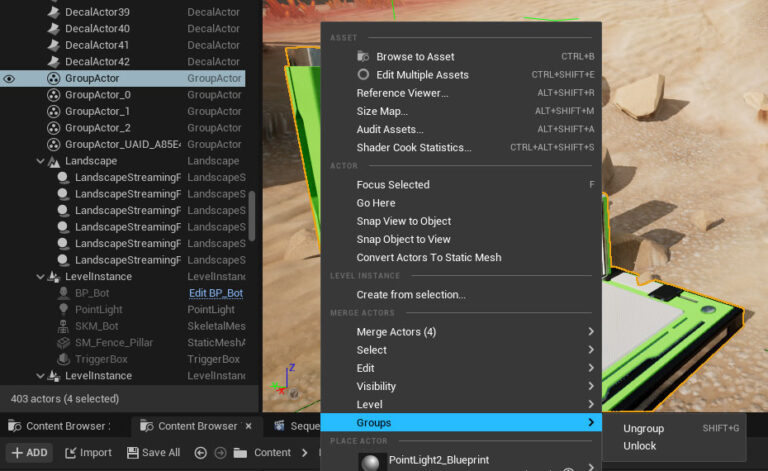Viewport: 768px width, 471px height.
Task: Close the active Content Browser tab
Action: coord(250,426)
